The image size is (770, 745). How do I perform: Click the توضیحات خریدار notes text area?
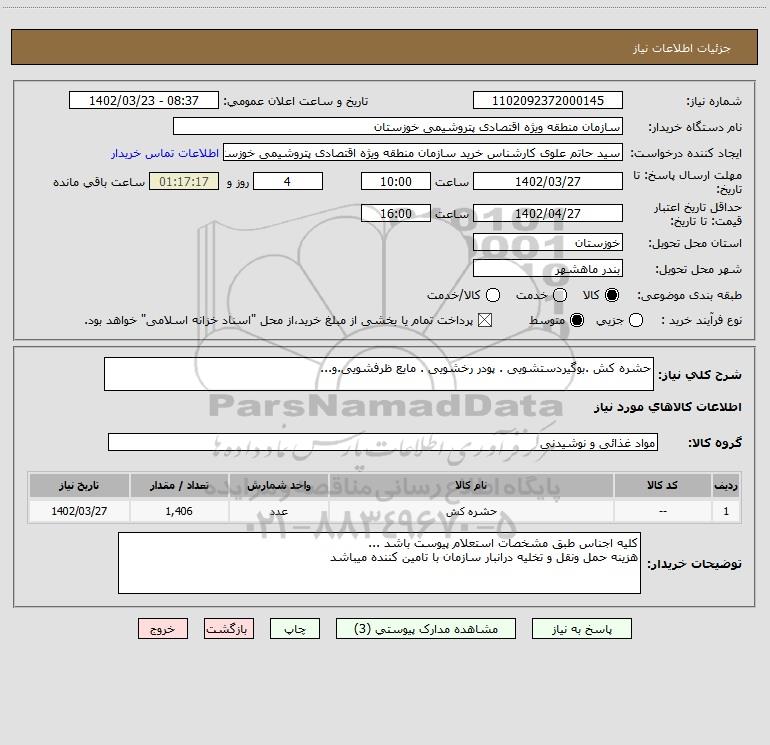coord(379,563)
